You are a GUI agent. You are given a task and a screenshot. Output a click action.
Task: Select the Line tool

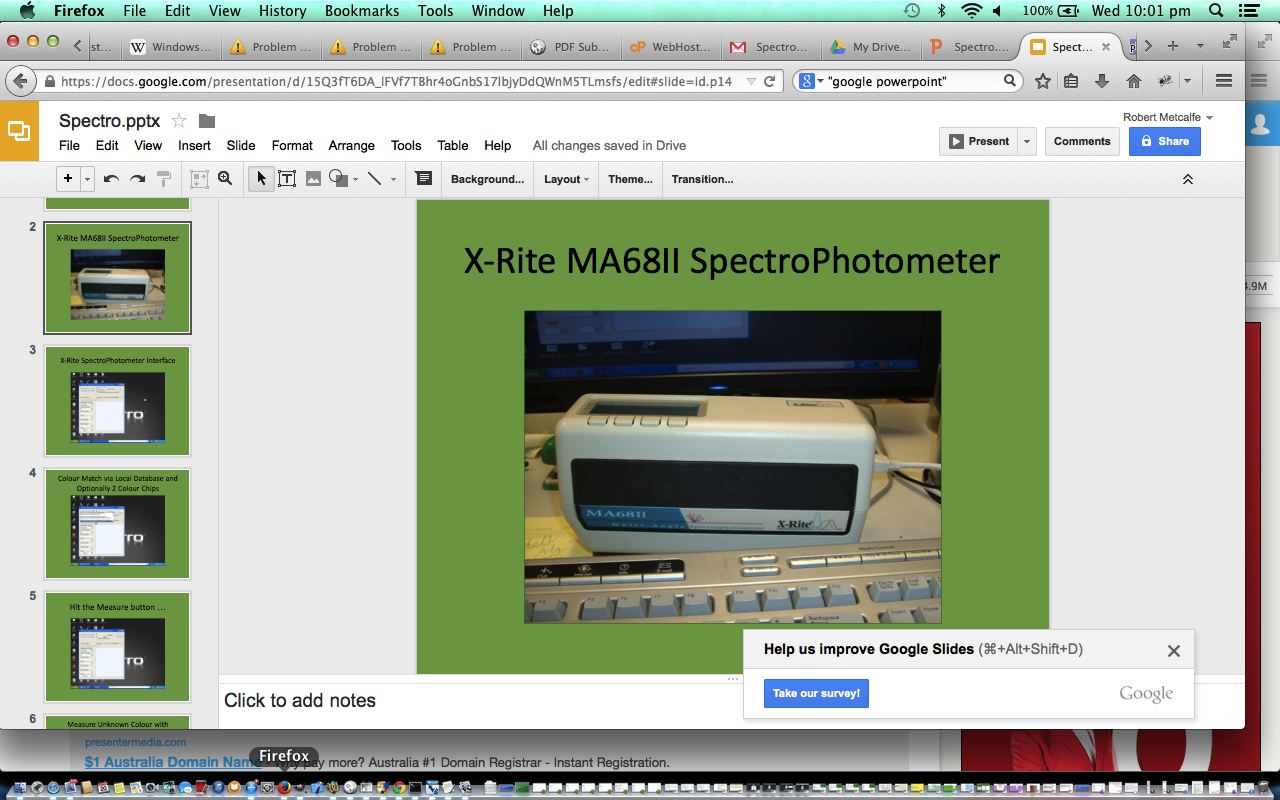(x=374, y=179)
